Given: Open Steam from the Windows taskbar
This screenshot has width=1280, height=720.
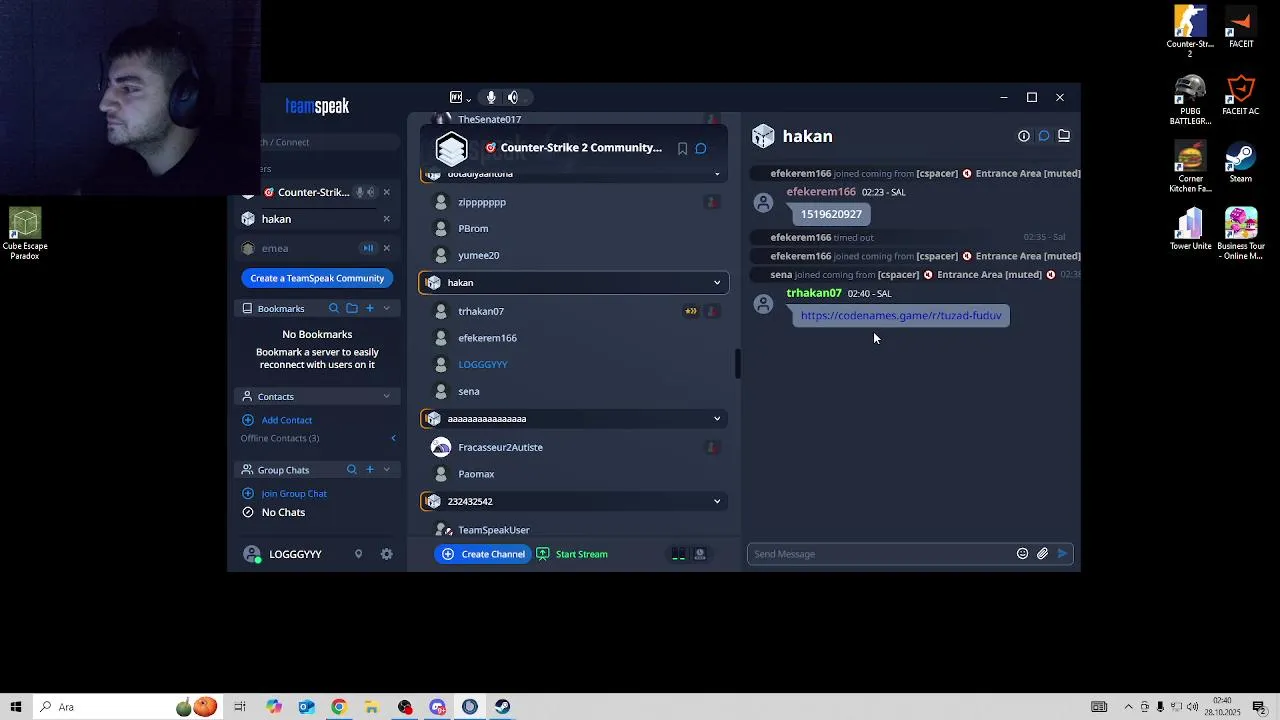Looking at the screenshot, I should tap(502, 707).
